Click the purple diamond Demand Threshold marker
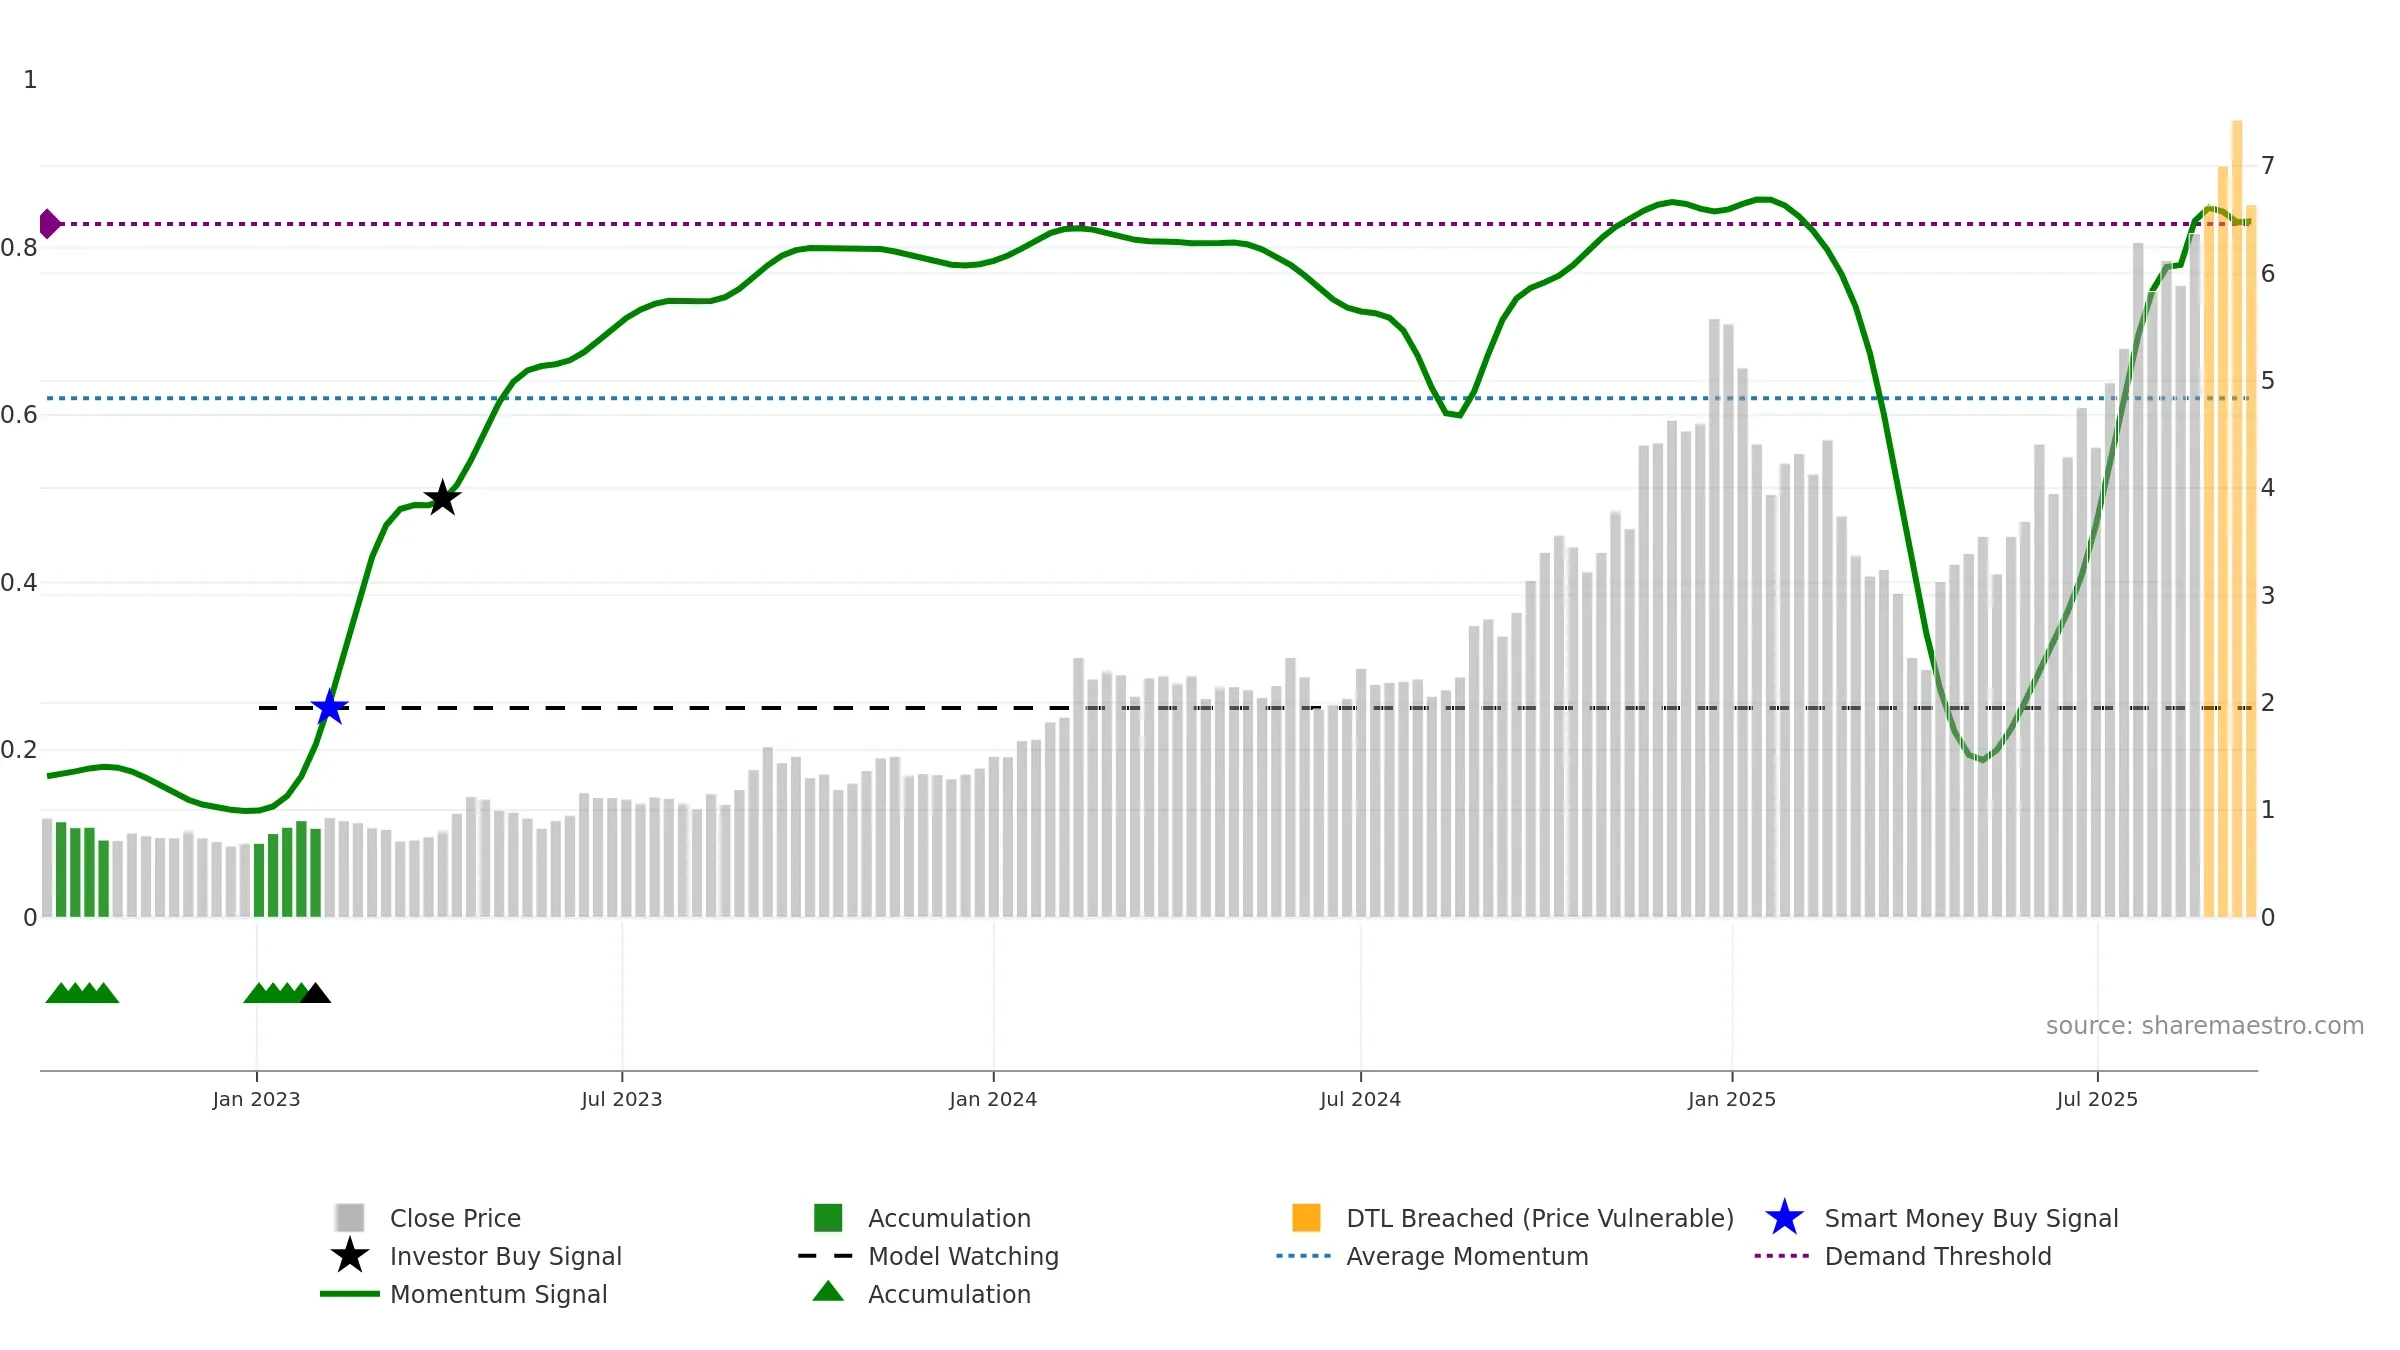The image size is (2400, 1350). pyautogui.click(x=49, y=224)
